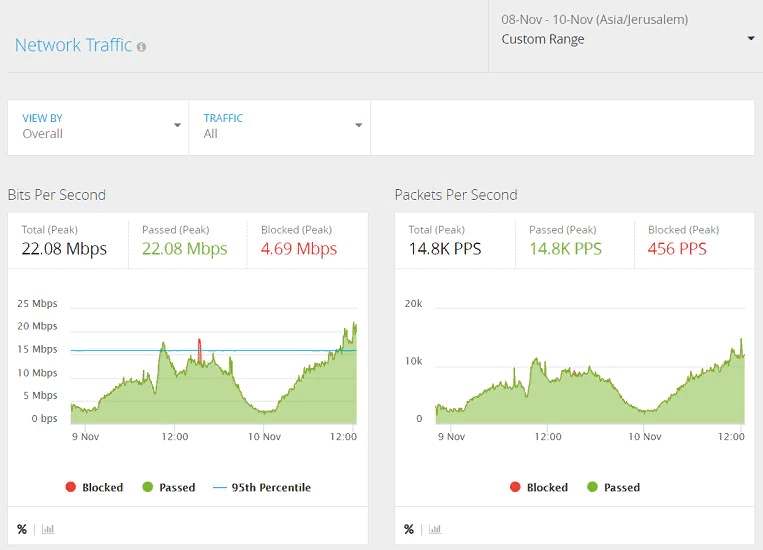Toggle Blocked series in Bits Per Second legend
Viewport: 763px width, 550px height.
click(94, 488)
